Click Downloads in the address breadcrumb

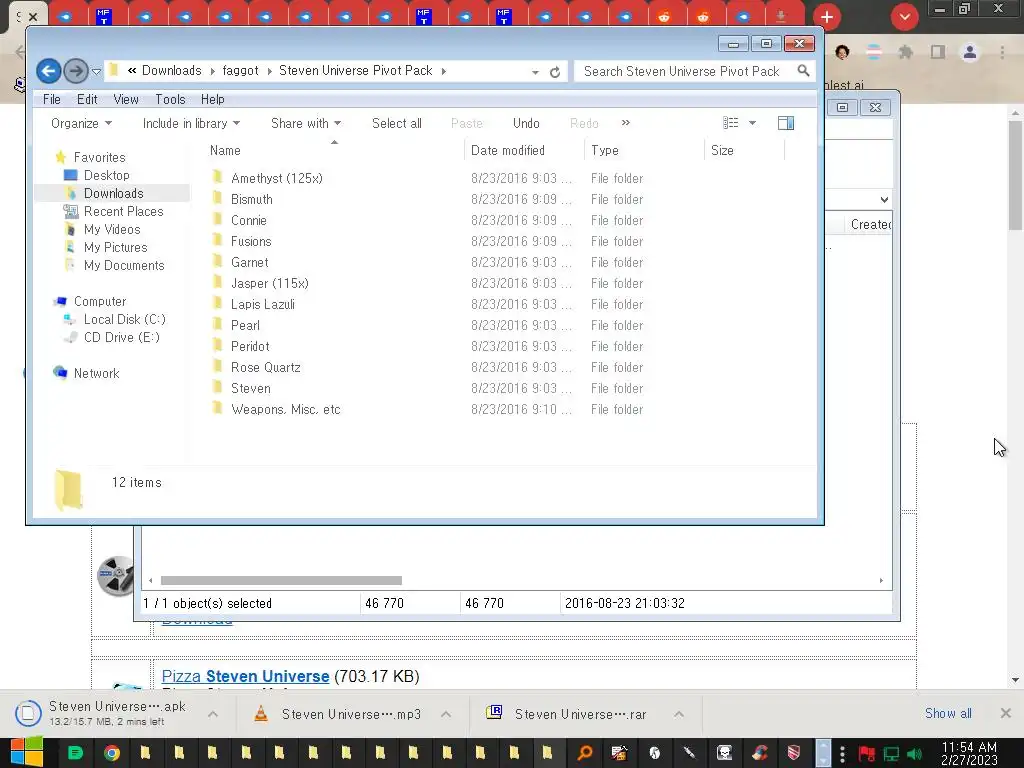coord(172,71)
